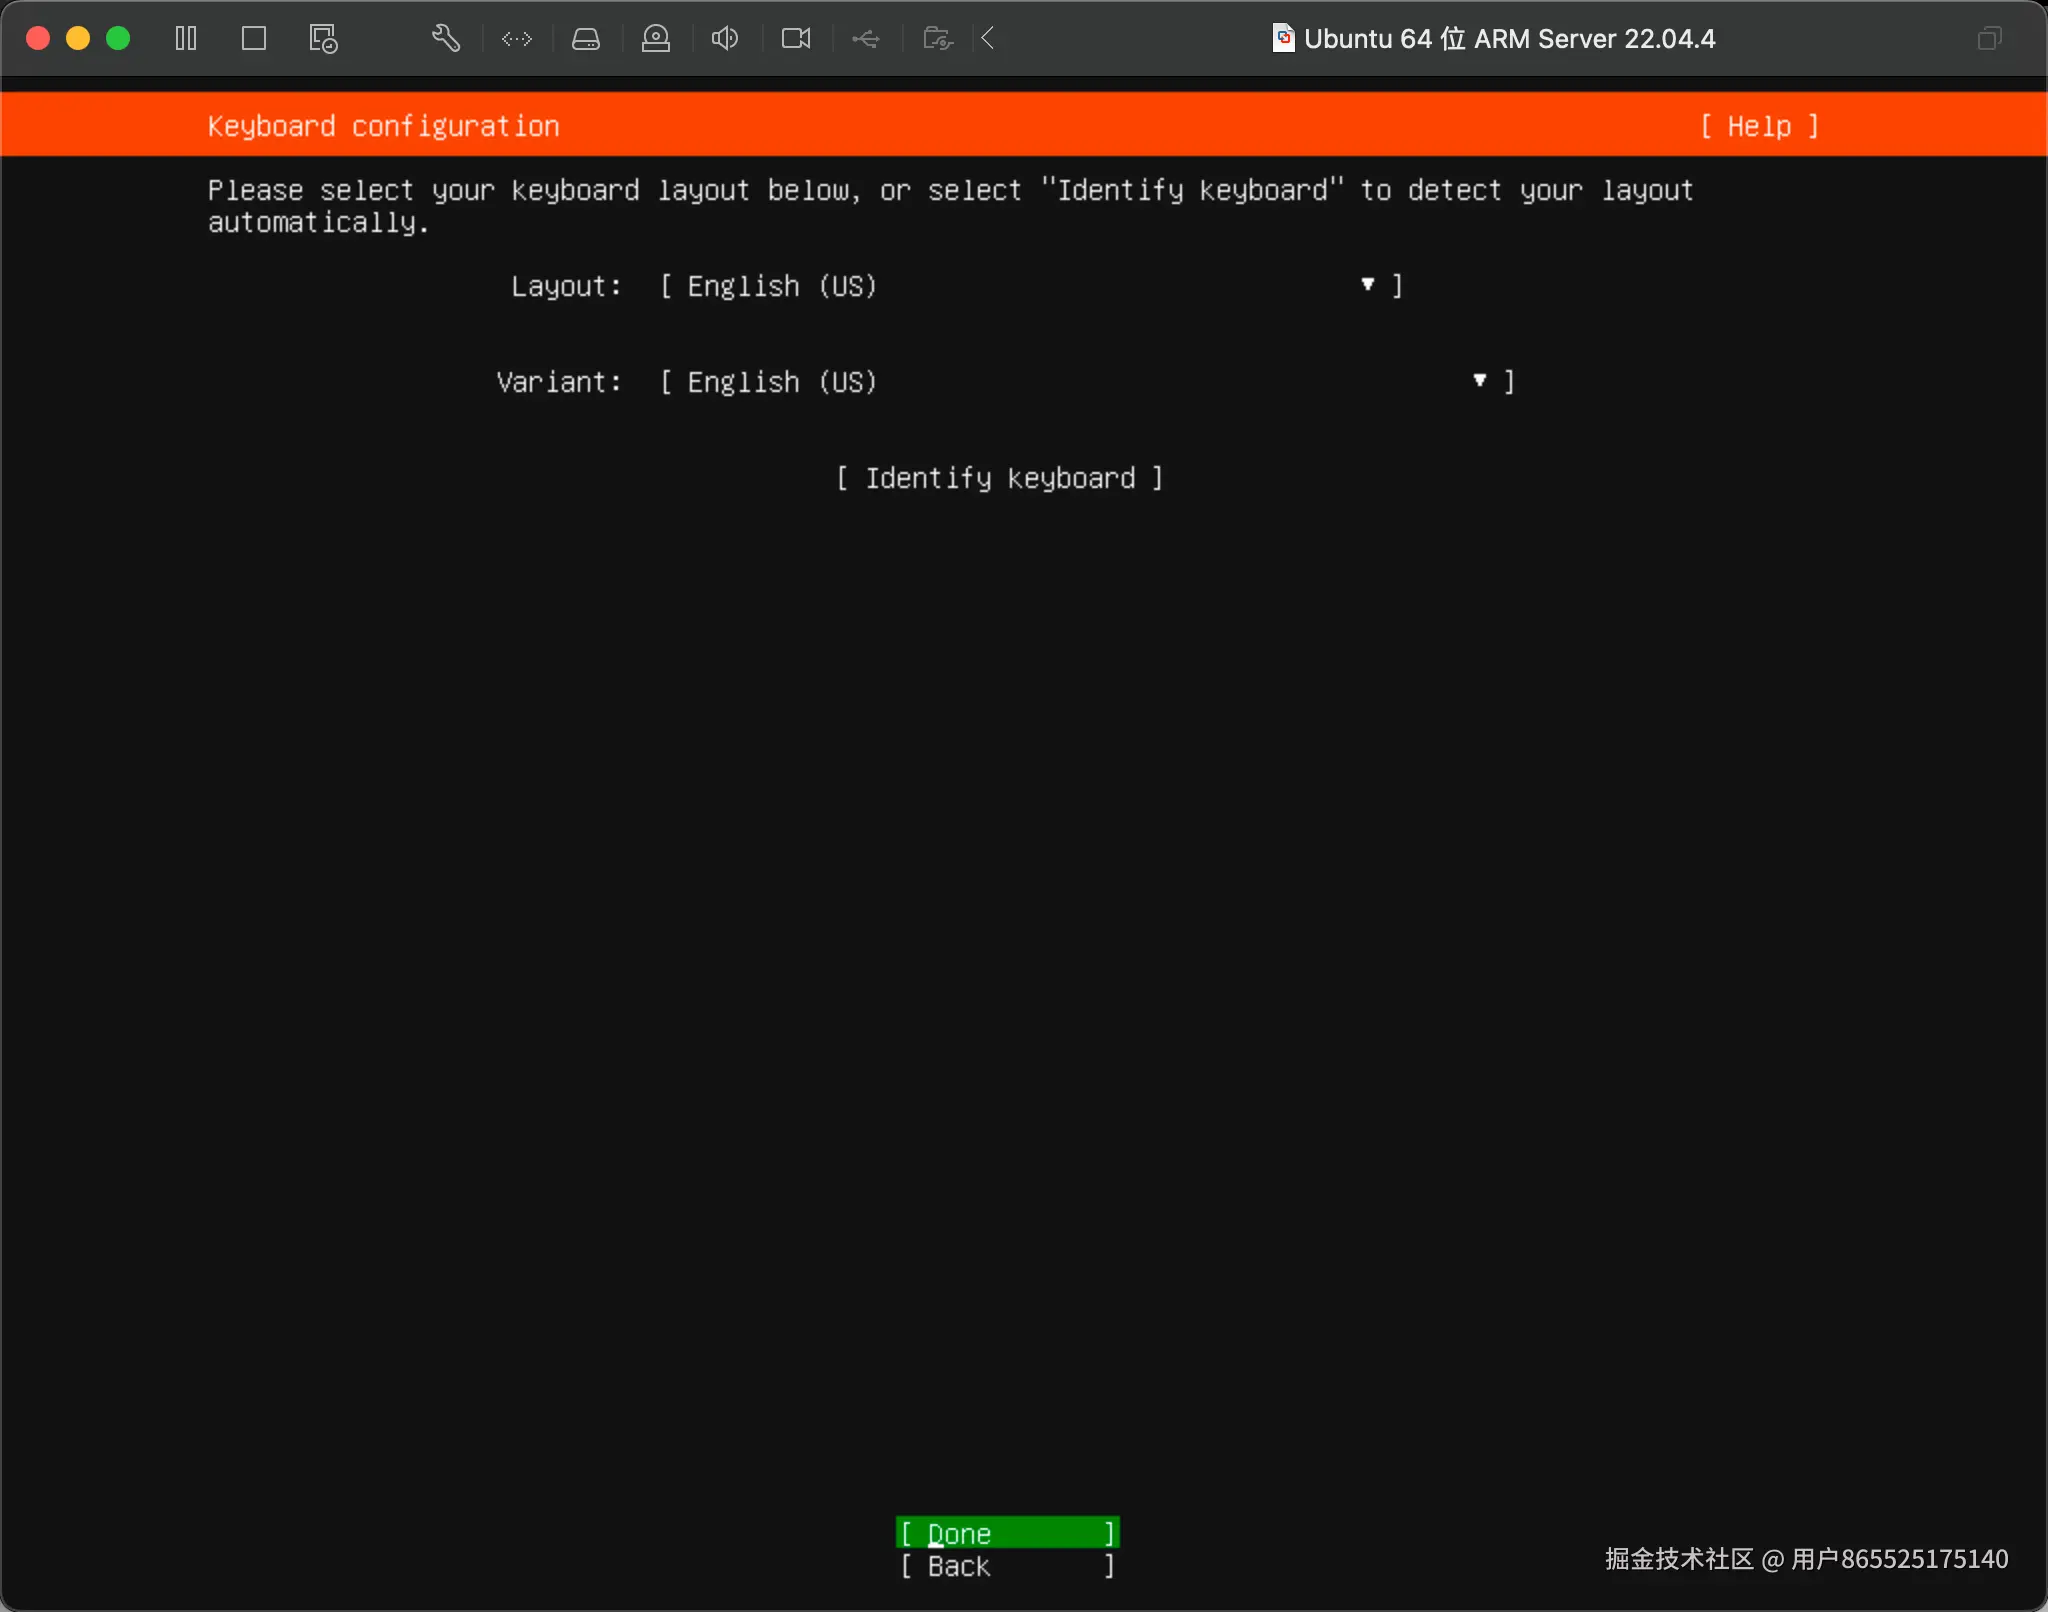
Task: Click the network adapter icon
Action: (x=517, y=39)
